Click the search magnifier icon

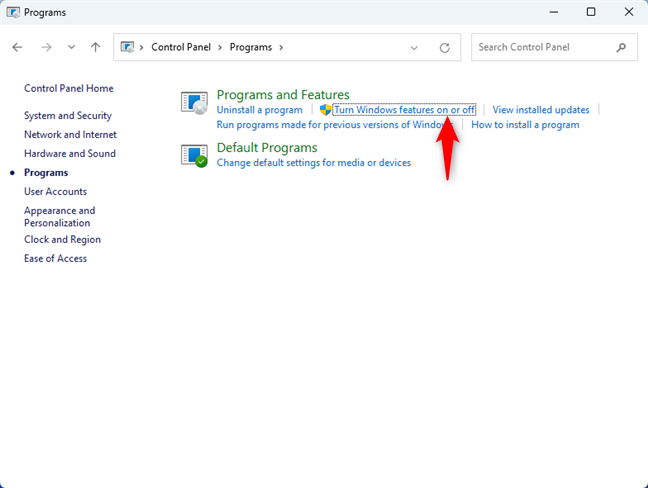(x=621, y=48)
